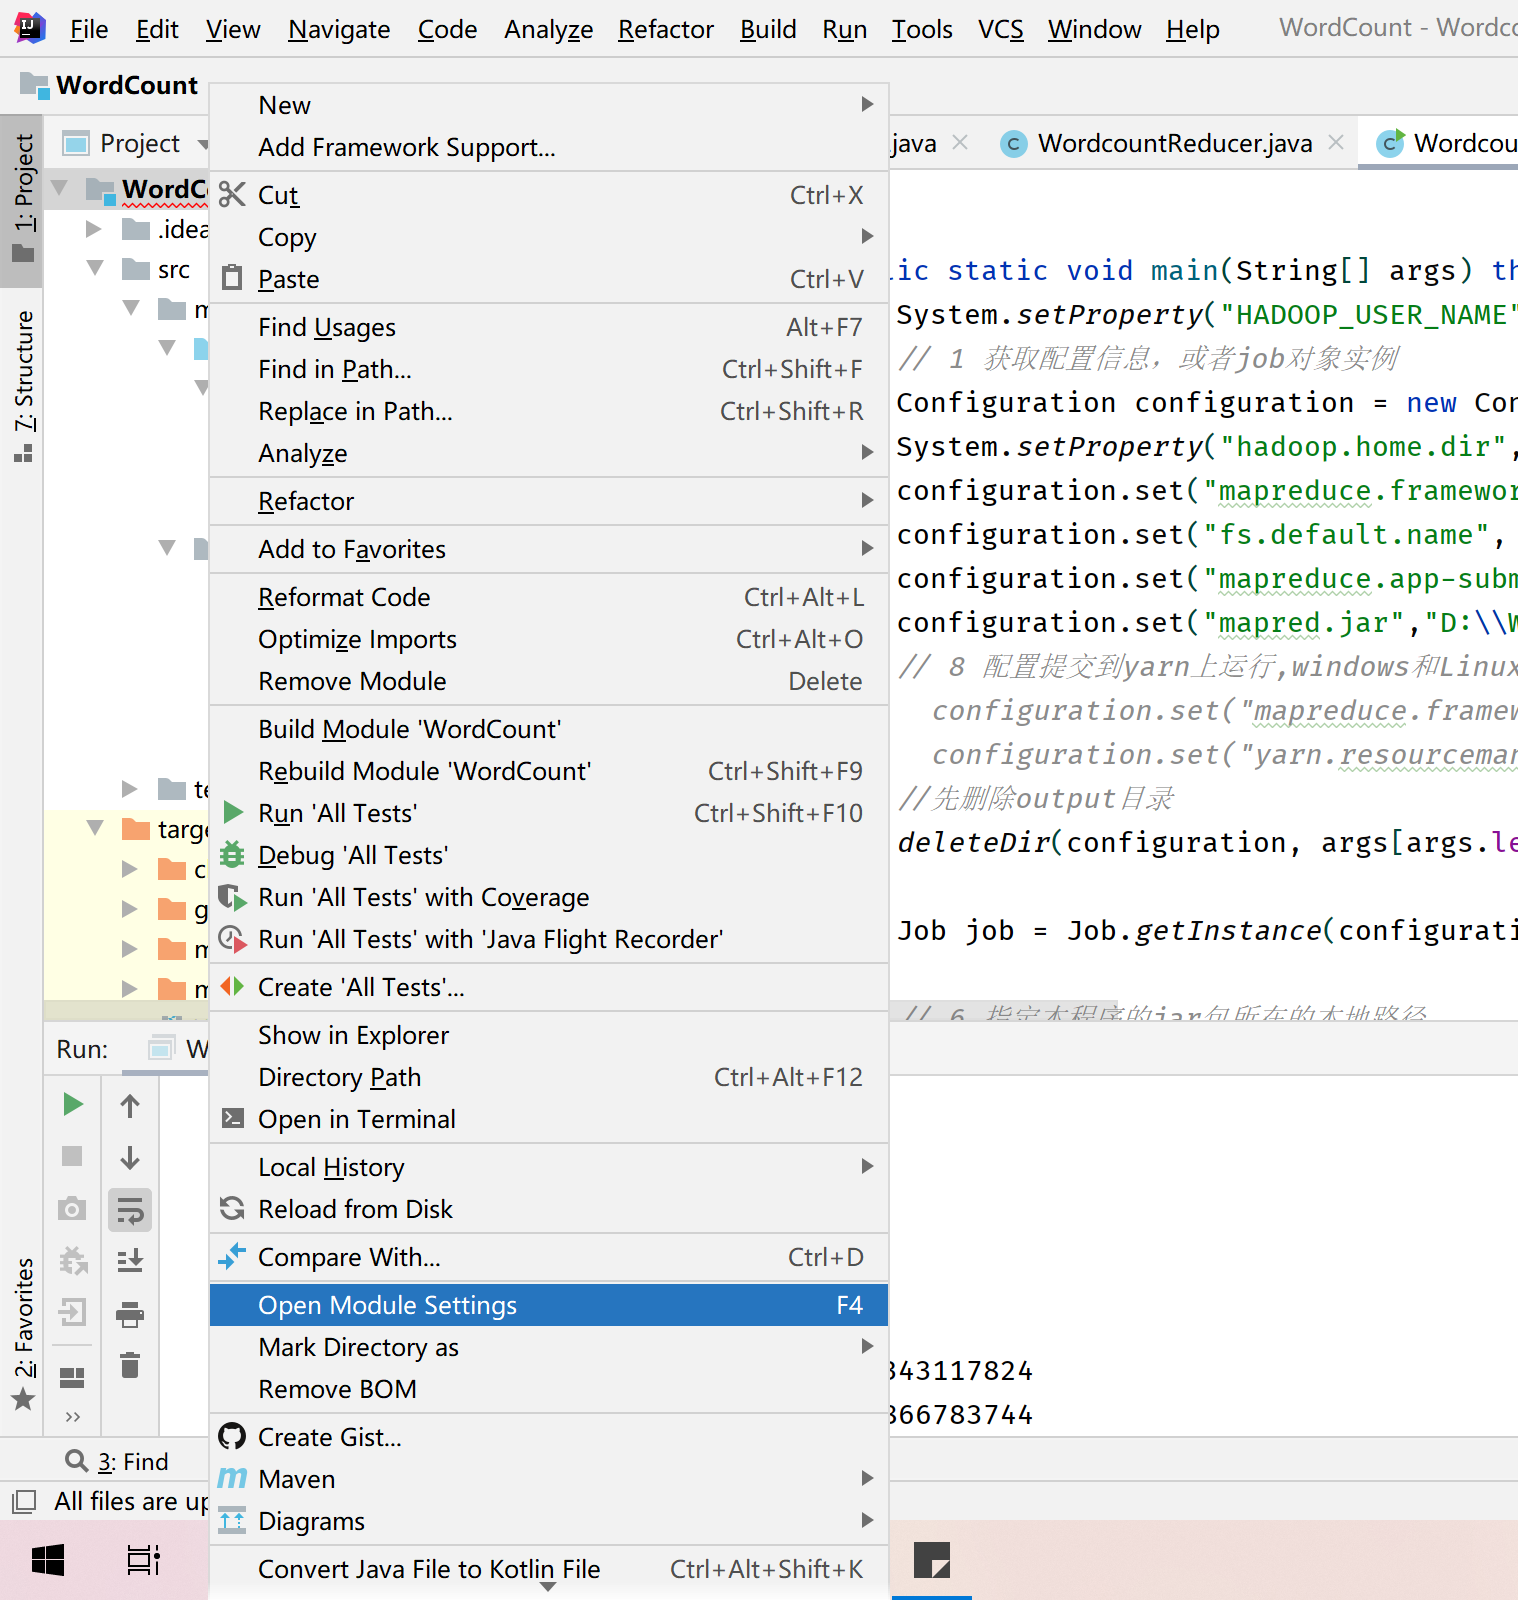Click the Debug 'All Tests' bug icon
Image resolution: width=1518 pixels, height=1600 pixels.
(x=232, y=854)
